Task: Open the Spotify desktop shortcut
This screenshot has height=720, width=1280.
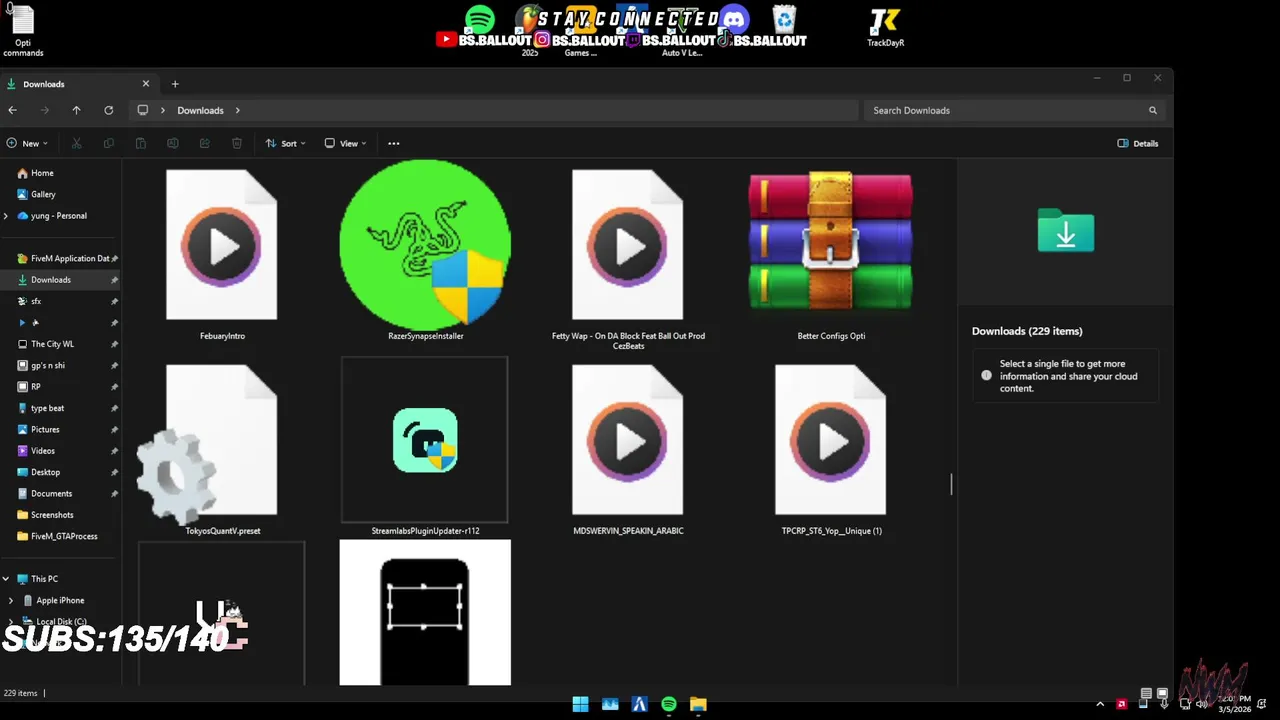Action: pyautogui.click(x=480, y=20)
